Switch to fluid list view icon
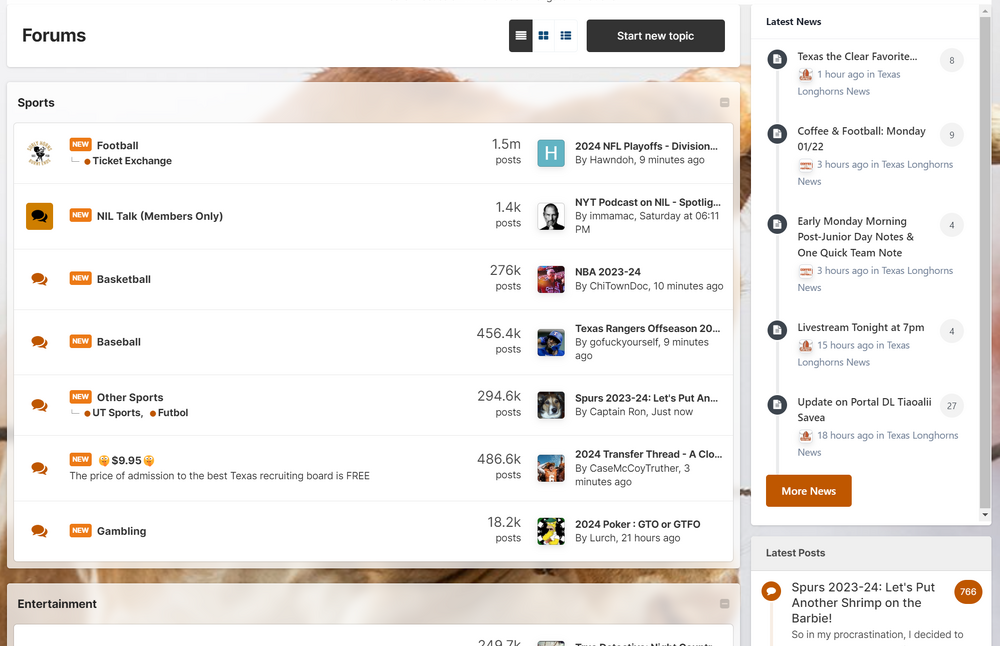The height and width of the screenshot is (646, 1000). (566, 36)
